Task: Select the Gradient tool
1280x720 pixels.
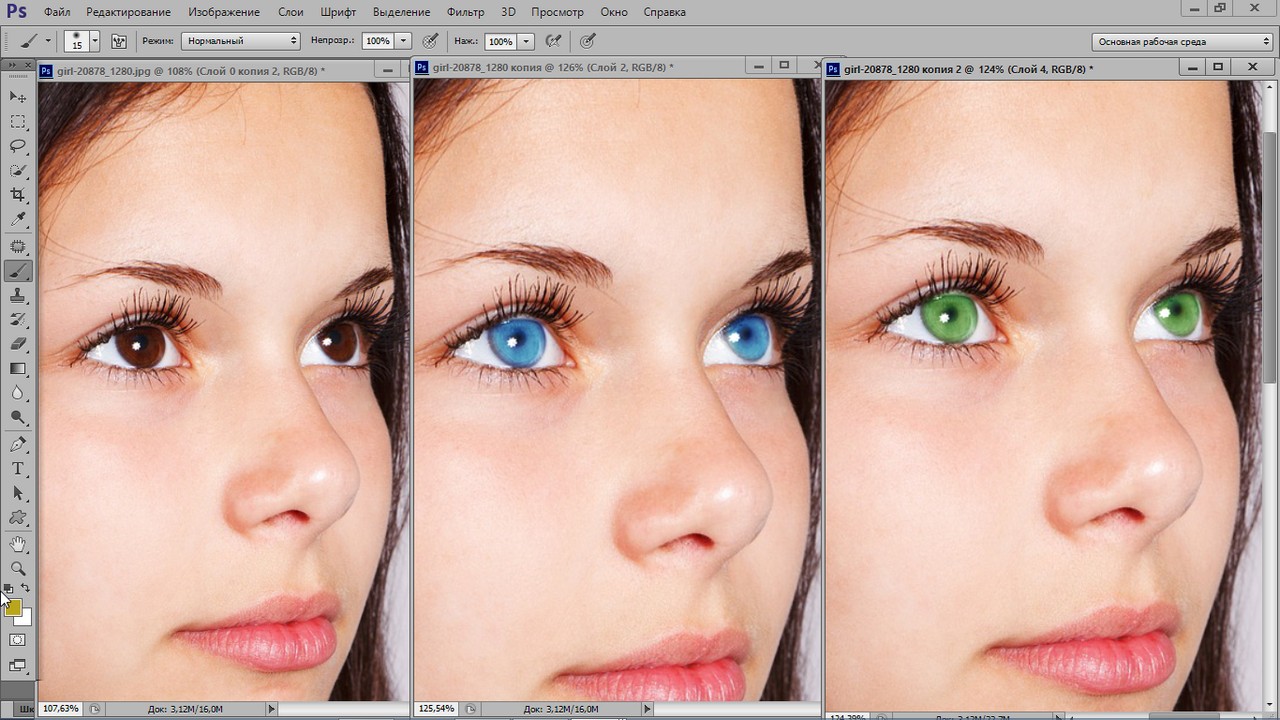Action: 18,369
